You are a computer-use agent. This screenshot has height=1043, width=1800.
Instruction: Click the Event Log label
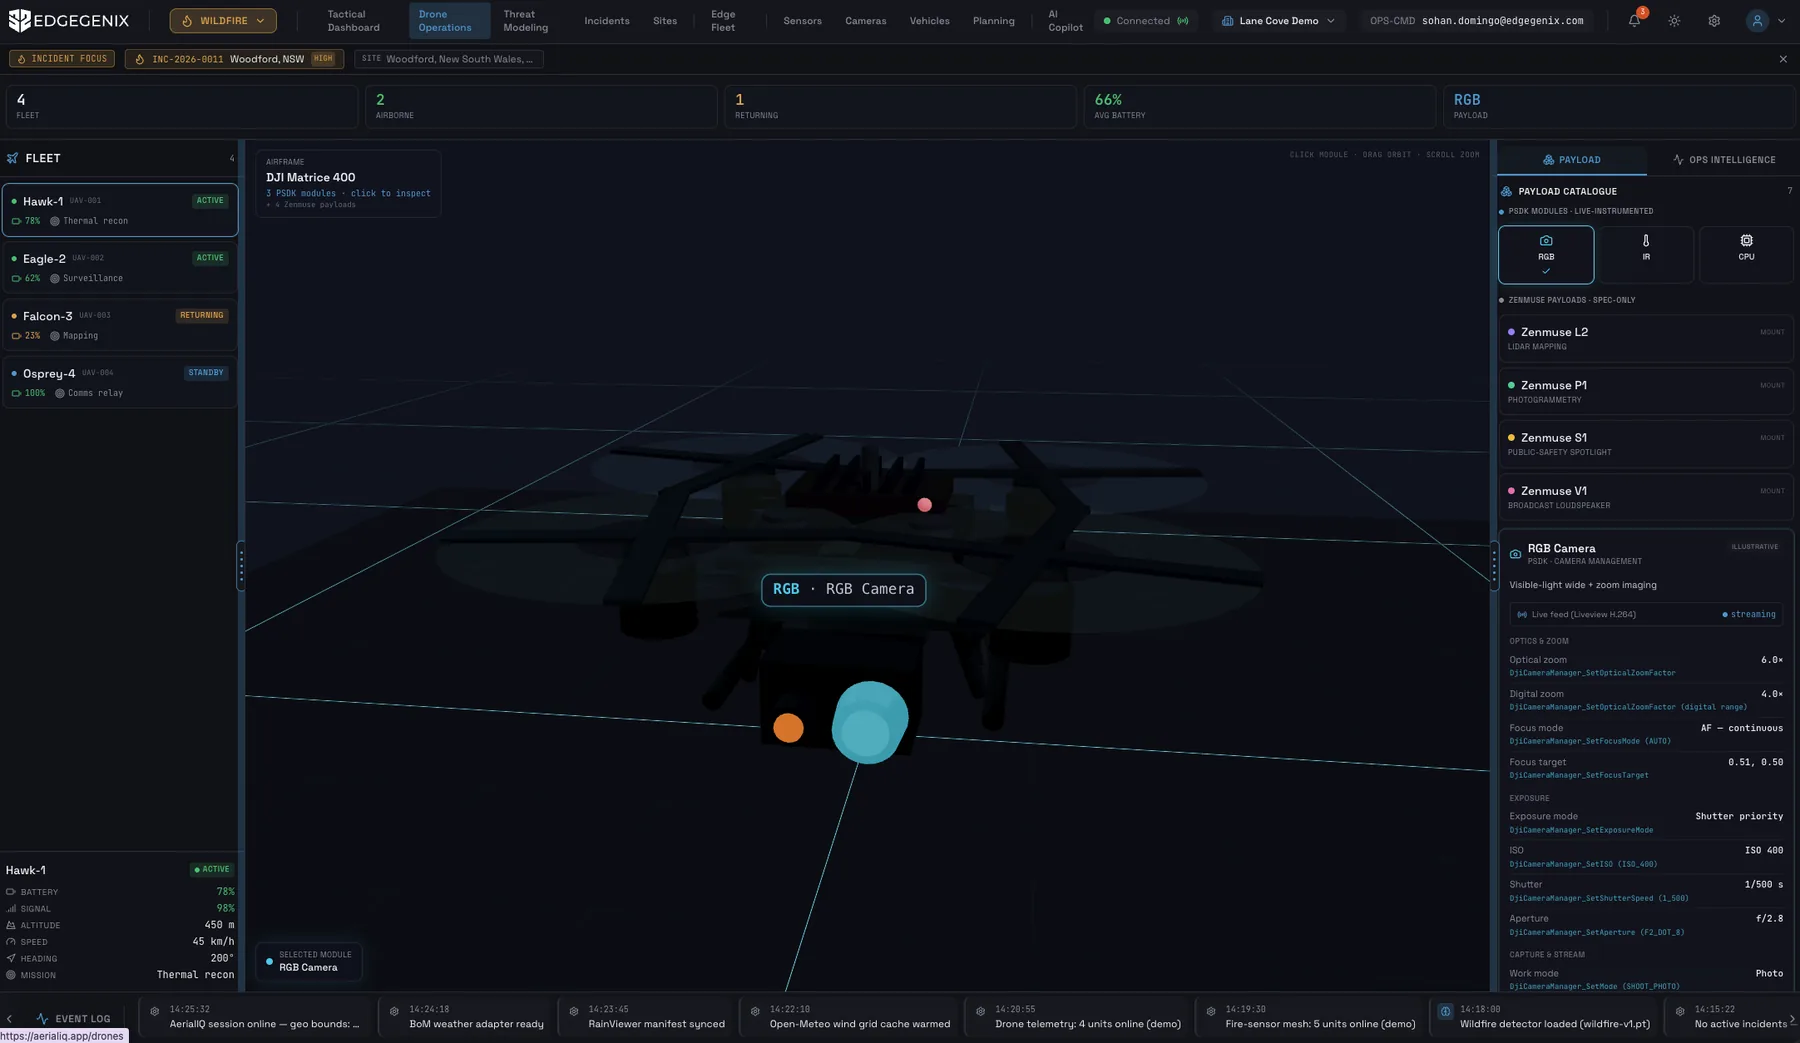[83, 1019]
